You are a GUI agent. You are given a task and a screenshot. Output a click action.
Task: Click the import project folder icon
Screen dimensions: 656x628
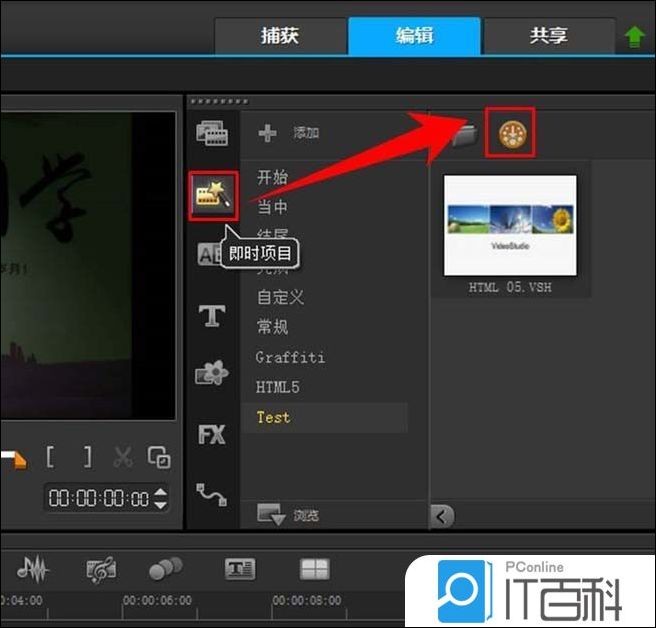[465, 135]
